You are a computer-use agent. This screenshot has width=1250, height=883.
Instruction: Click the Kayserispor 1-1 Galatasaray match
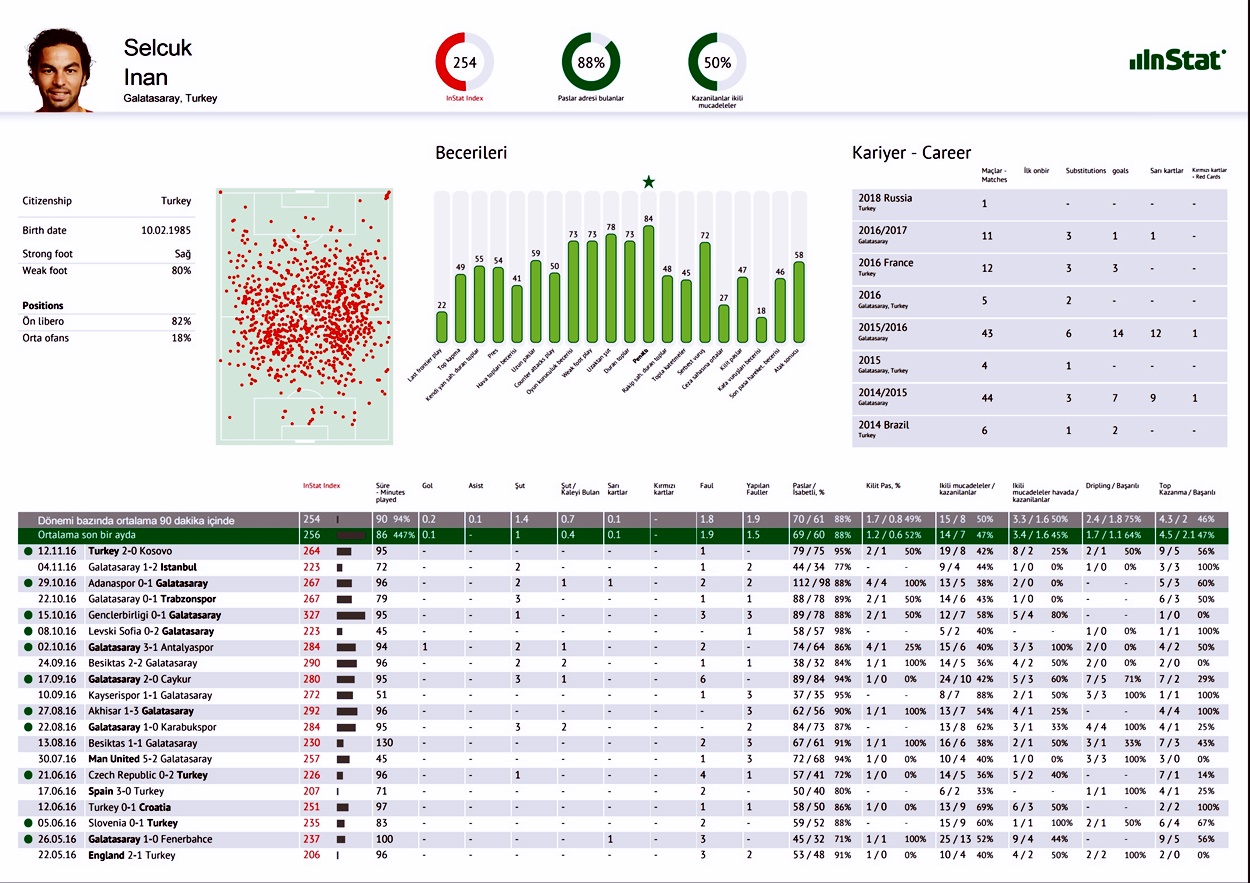click(x=148, y=695)
